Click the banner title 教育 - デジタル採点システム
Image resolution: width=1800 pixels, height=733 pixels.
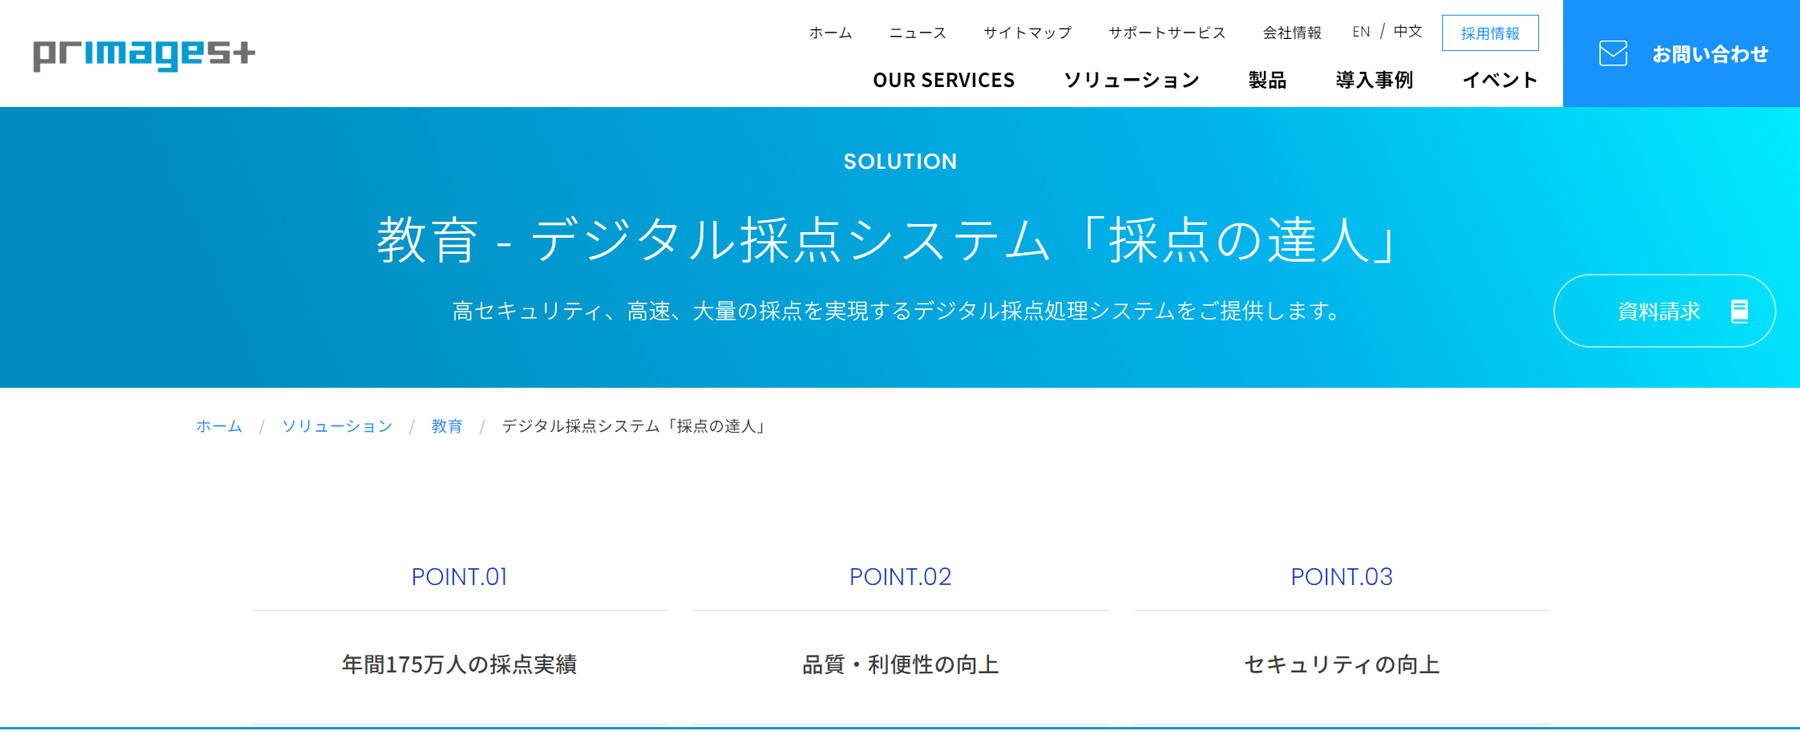tap(888, 240)
